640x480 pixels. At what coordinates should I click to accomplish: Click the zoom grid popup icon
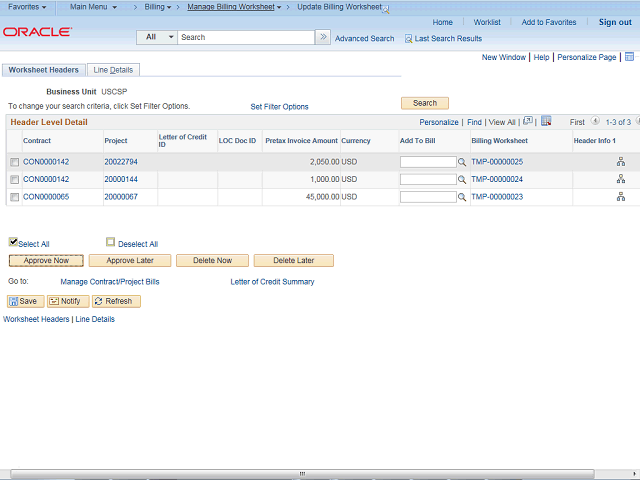pos(528,122)
